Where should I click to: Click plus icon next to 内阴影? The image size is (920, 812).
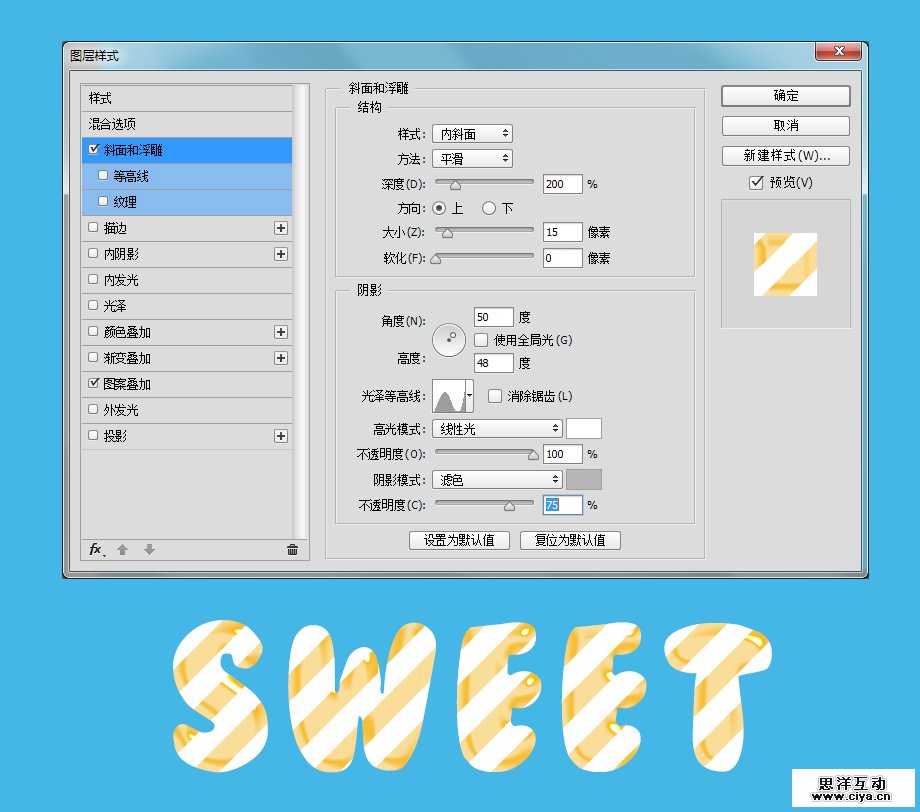pos(281,254)
